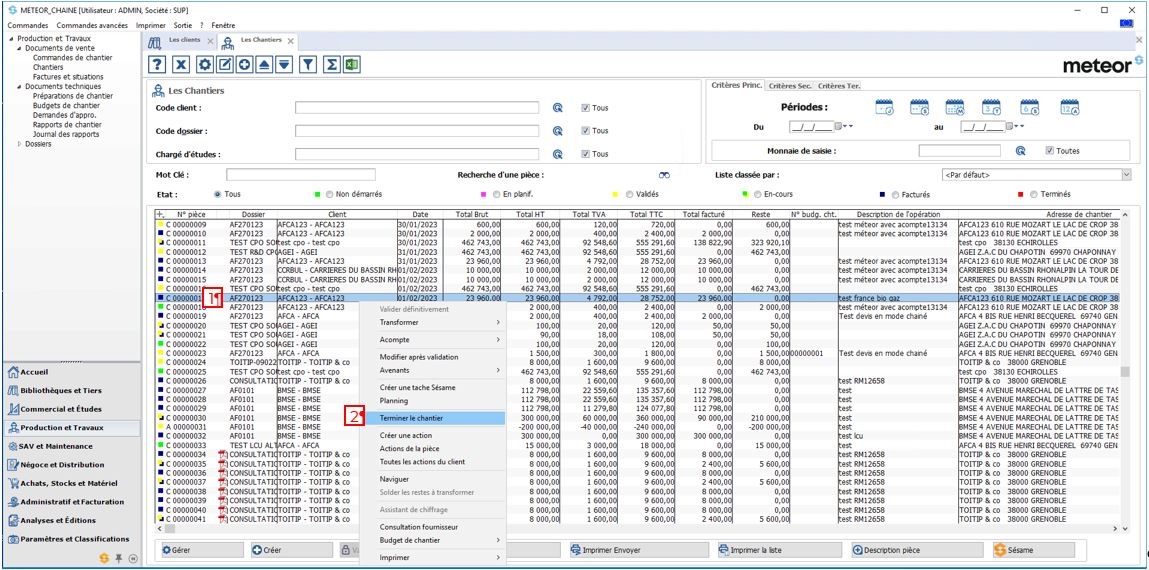Viewport: 1149px width, 570px height.
Task: Uncheck Tous checkbox for Chargé d'études
Action: [x=585, y=155]
